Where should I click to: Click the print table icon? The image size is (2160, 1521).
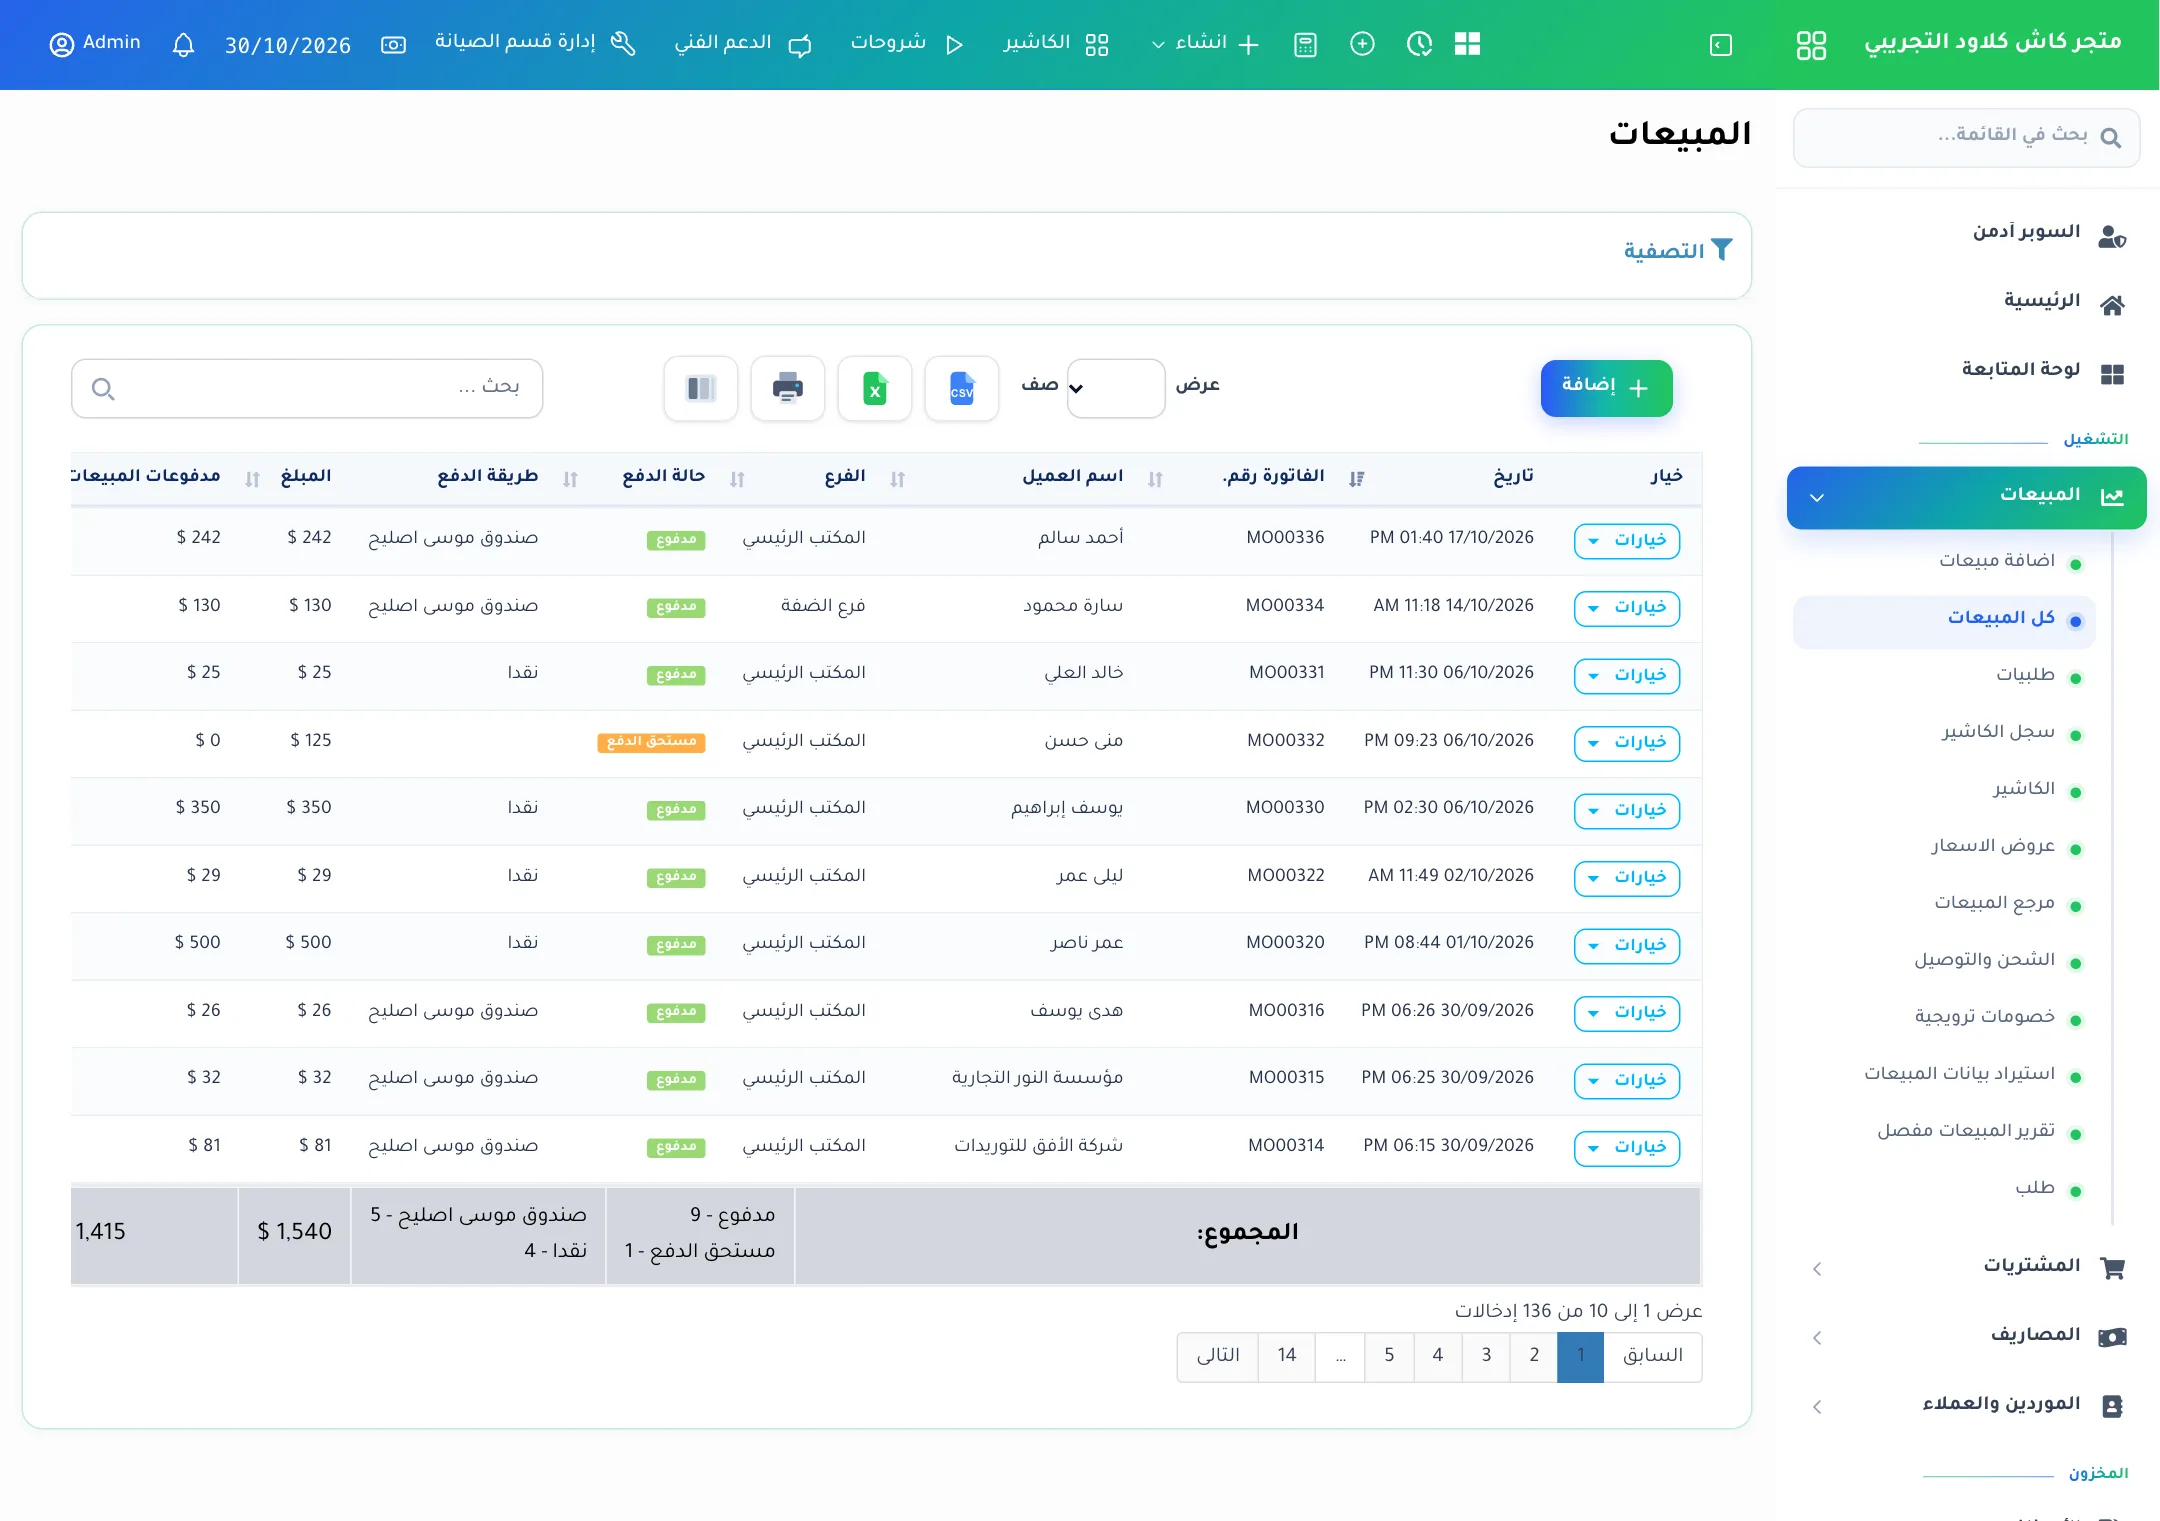click(x=787, y=388)
